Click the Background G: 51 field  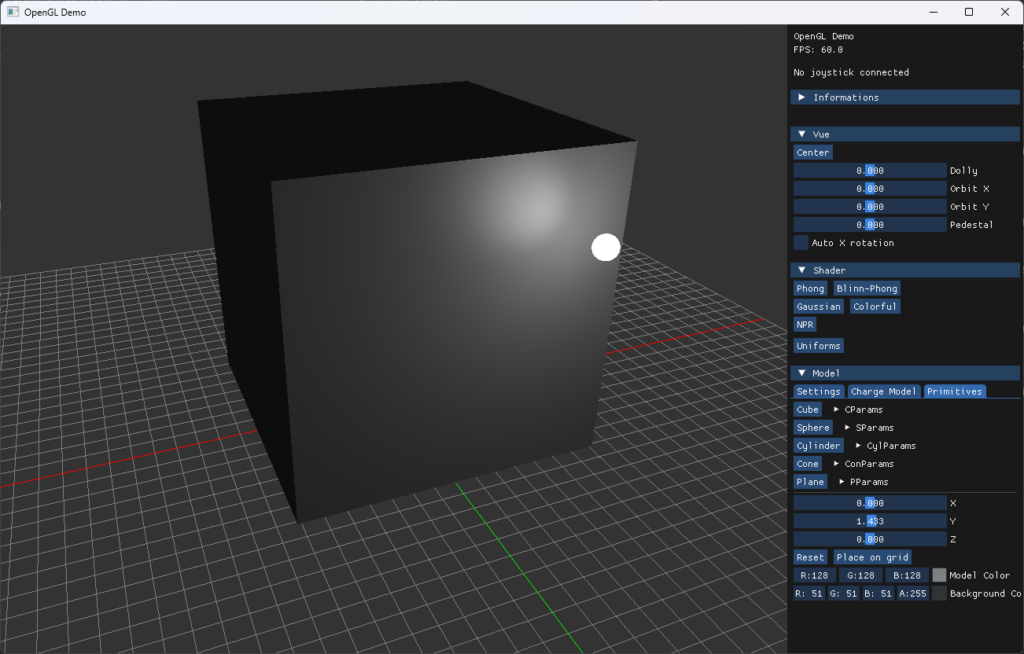point(843,594)
